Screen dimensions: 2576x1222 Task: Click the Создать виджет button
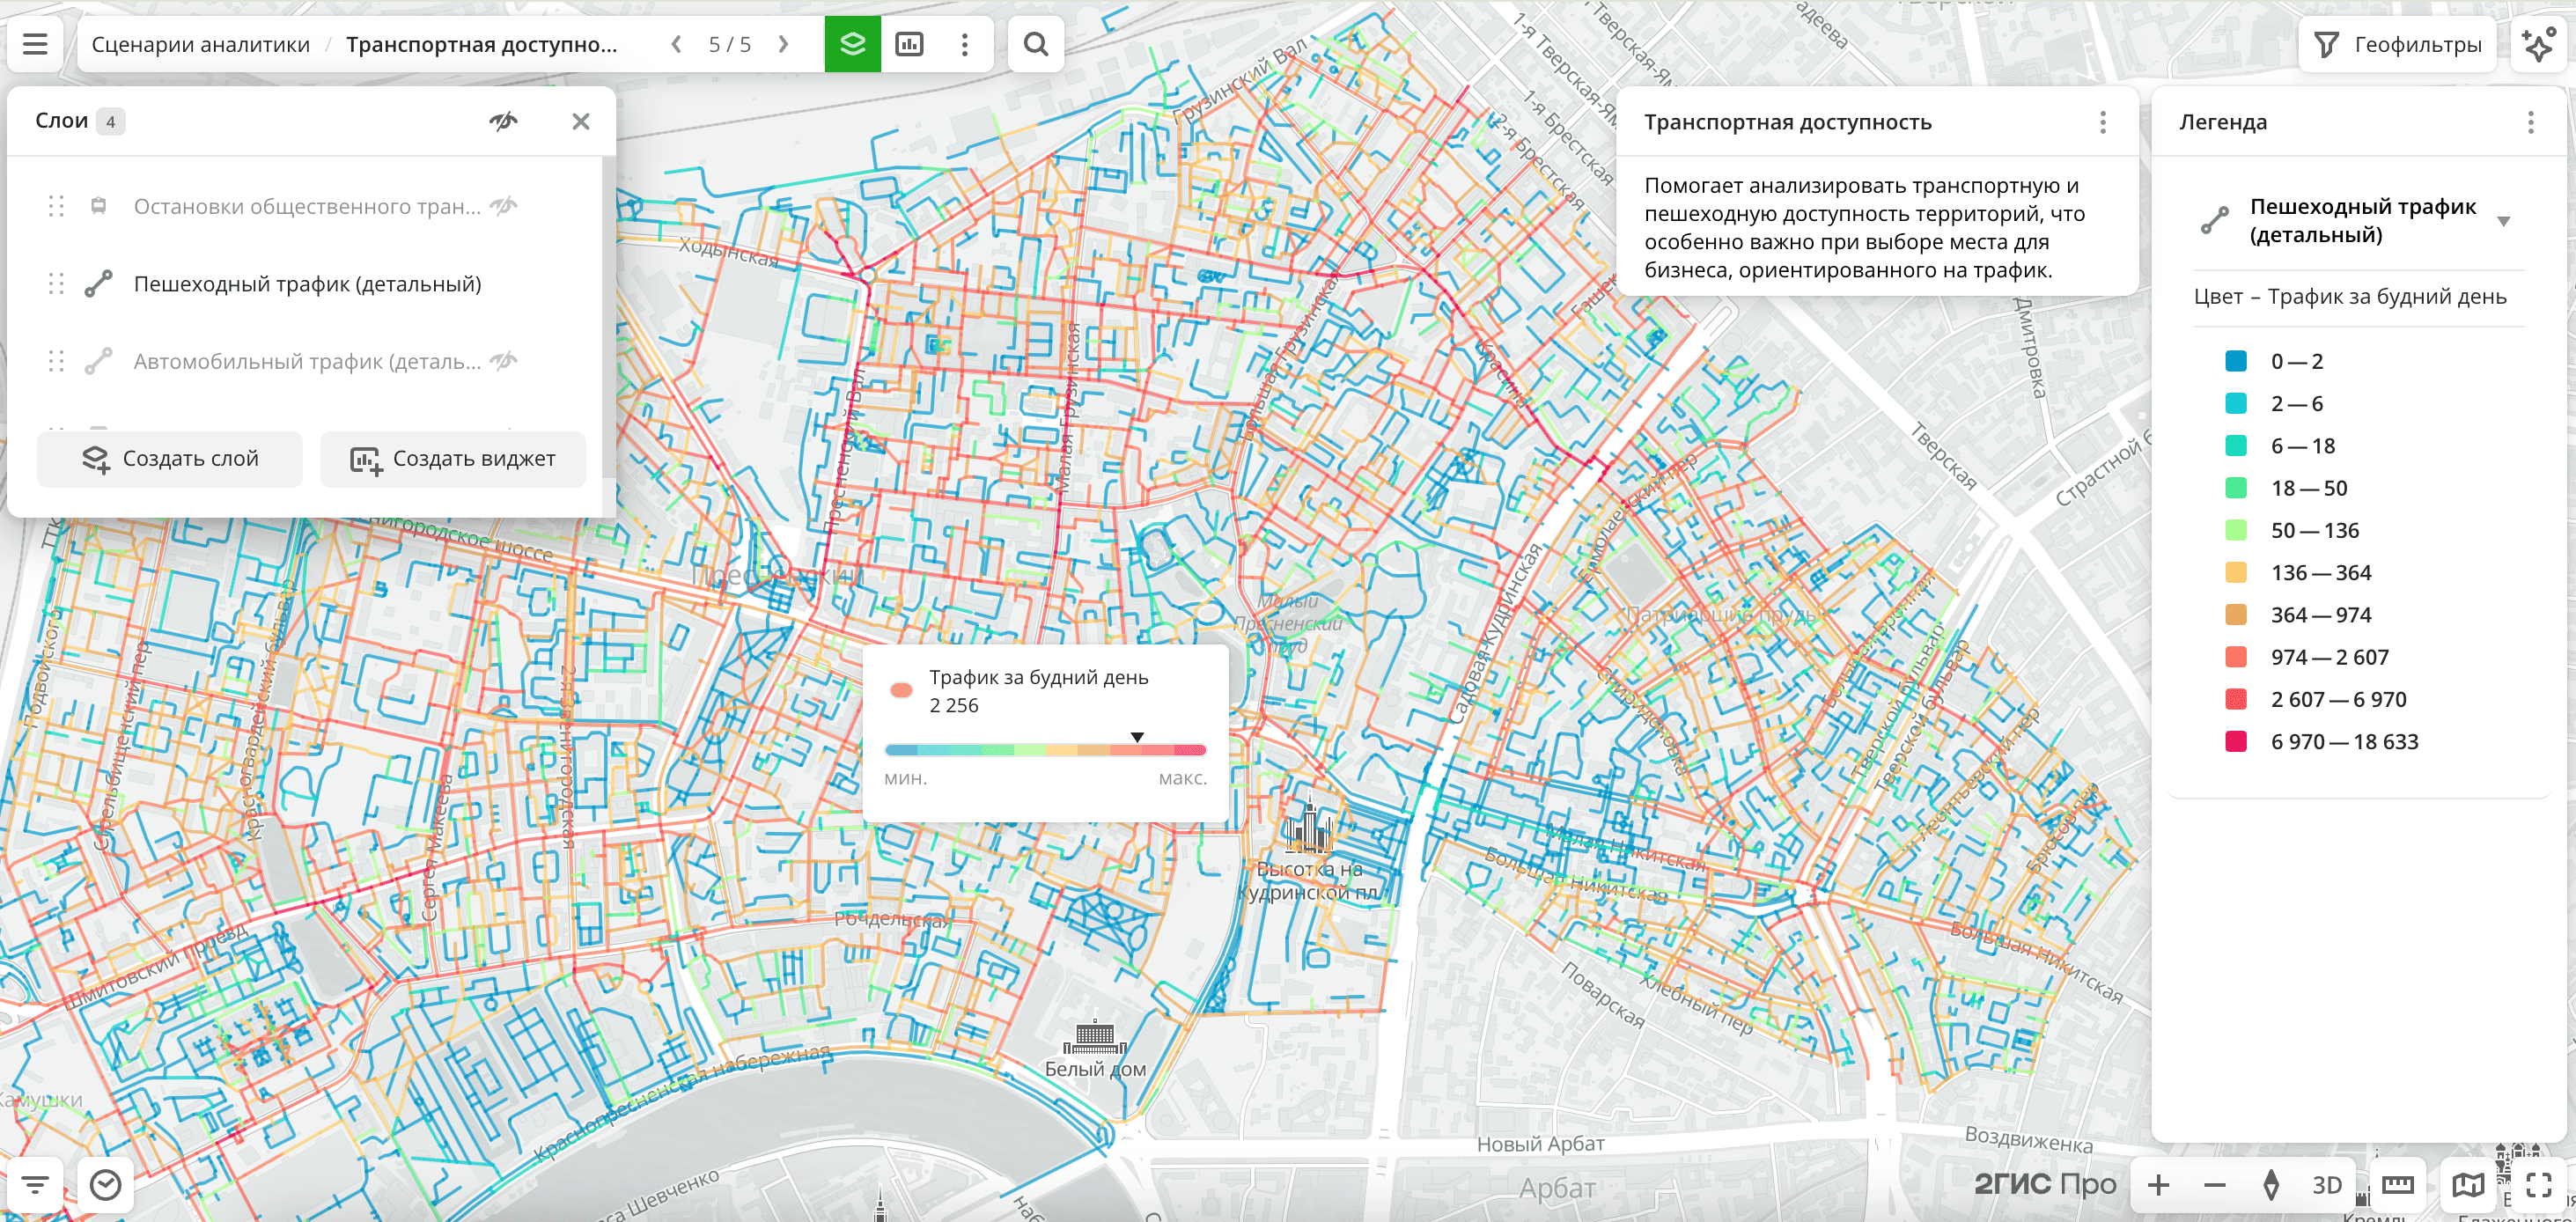pos(453,459)
